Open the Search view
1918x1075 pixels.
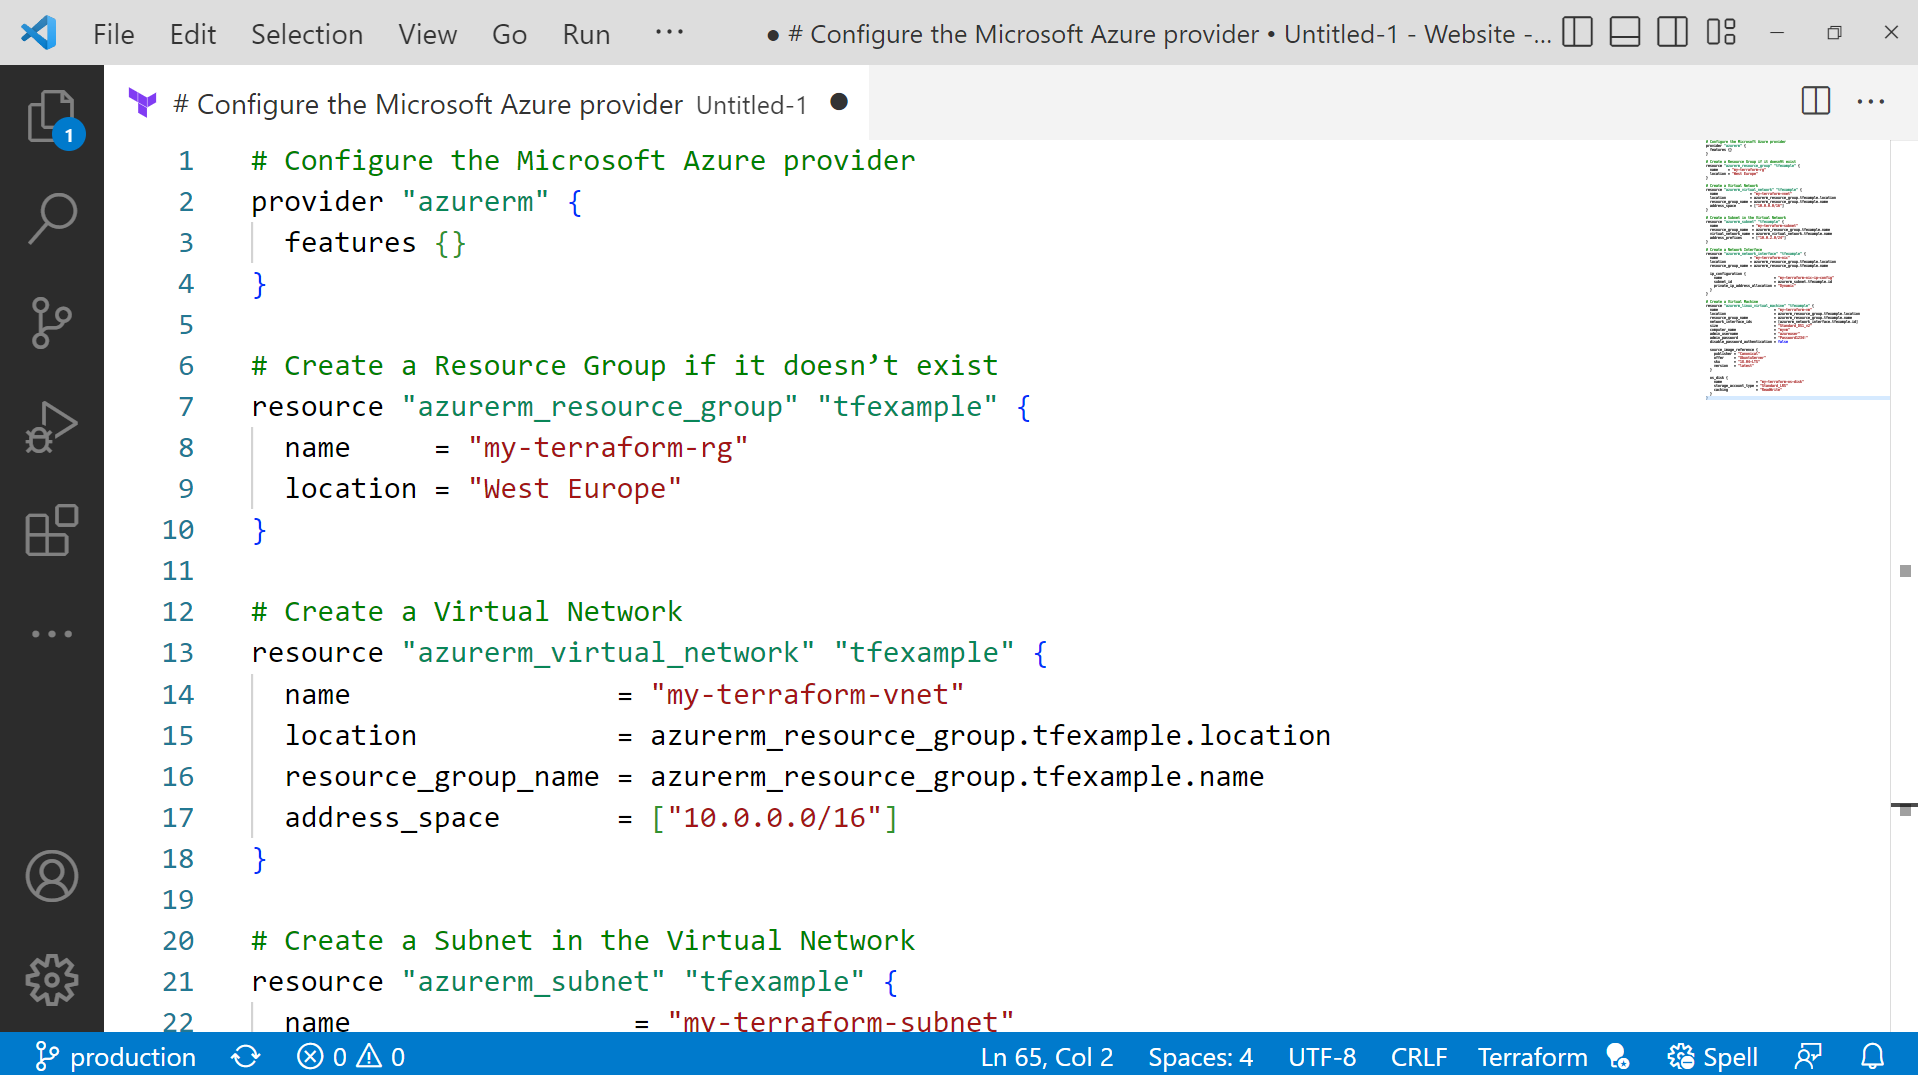click(x=51, y=218)
